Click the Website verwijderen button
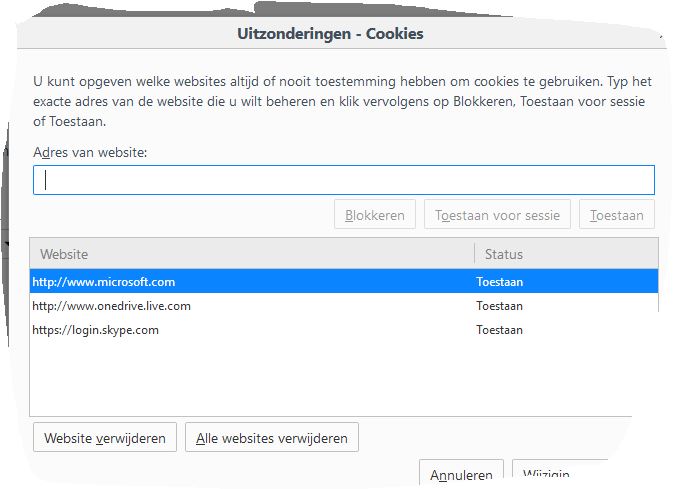This screenshot has width=673, height=489. pyautogui.click(x=105, y=437)
